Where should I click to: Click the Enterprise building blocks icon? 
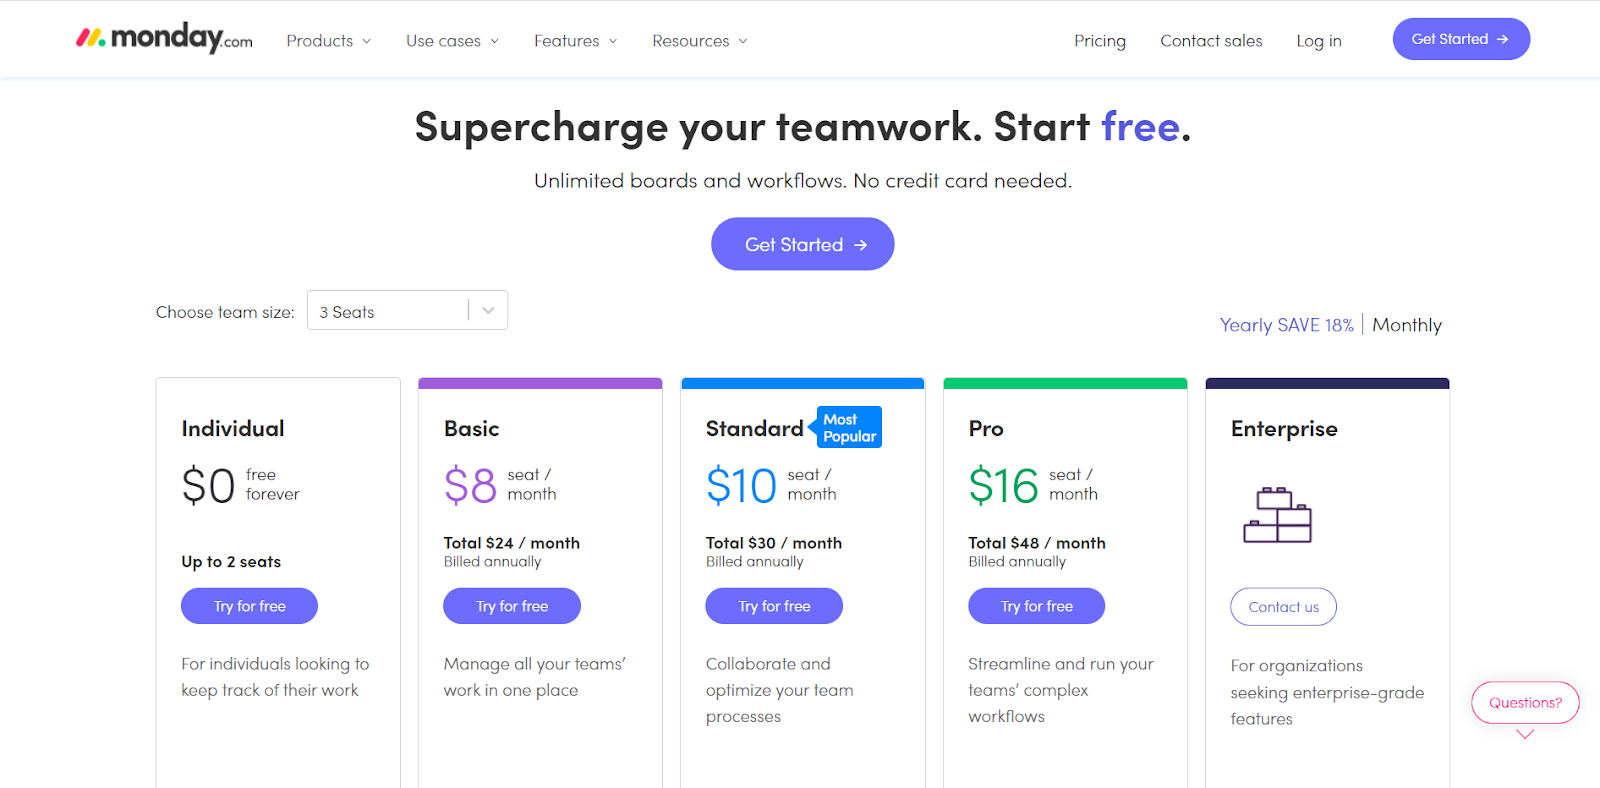pyautogui.click(x=1277, y=515)
